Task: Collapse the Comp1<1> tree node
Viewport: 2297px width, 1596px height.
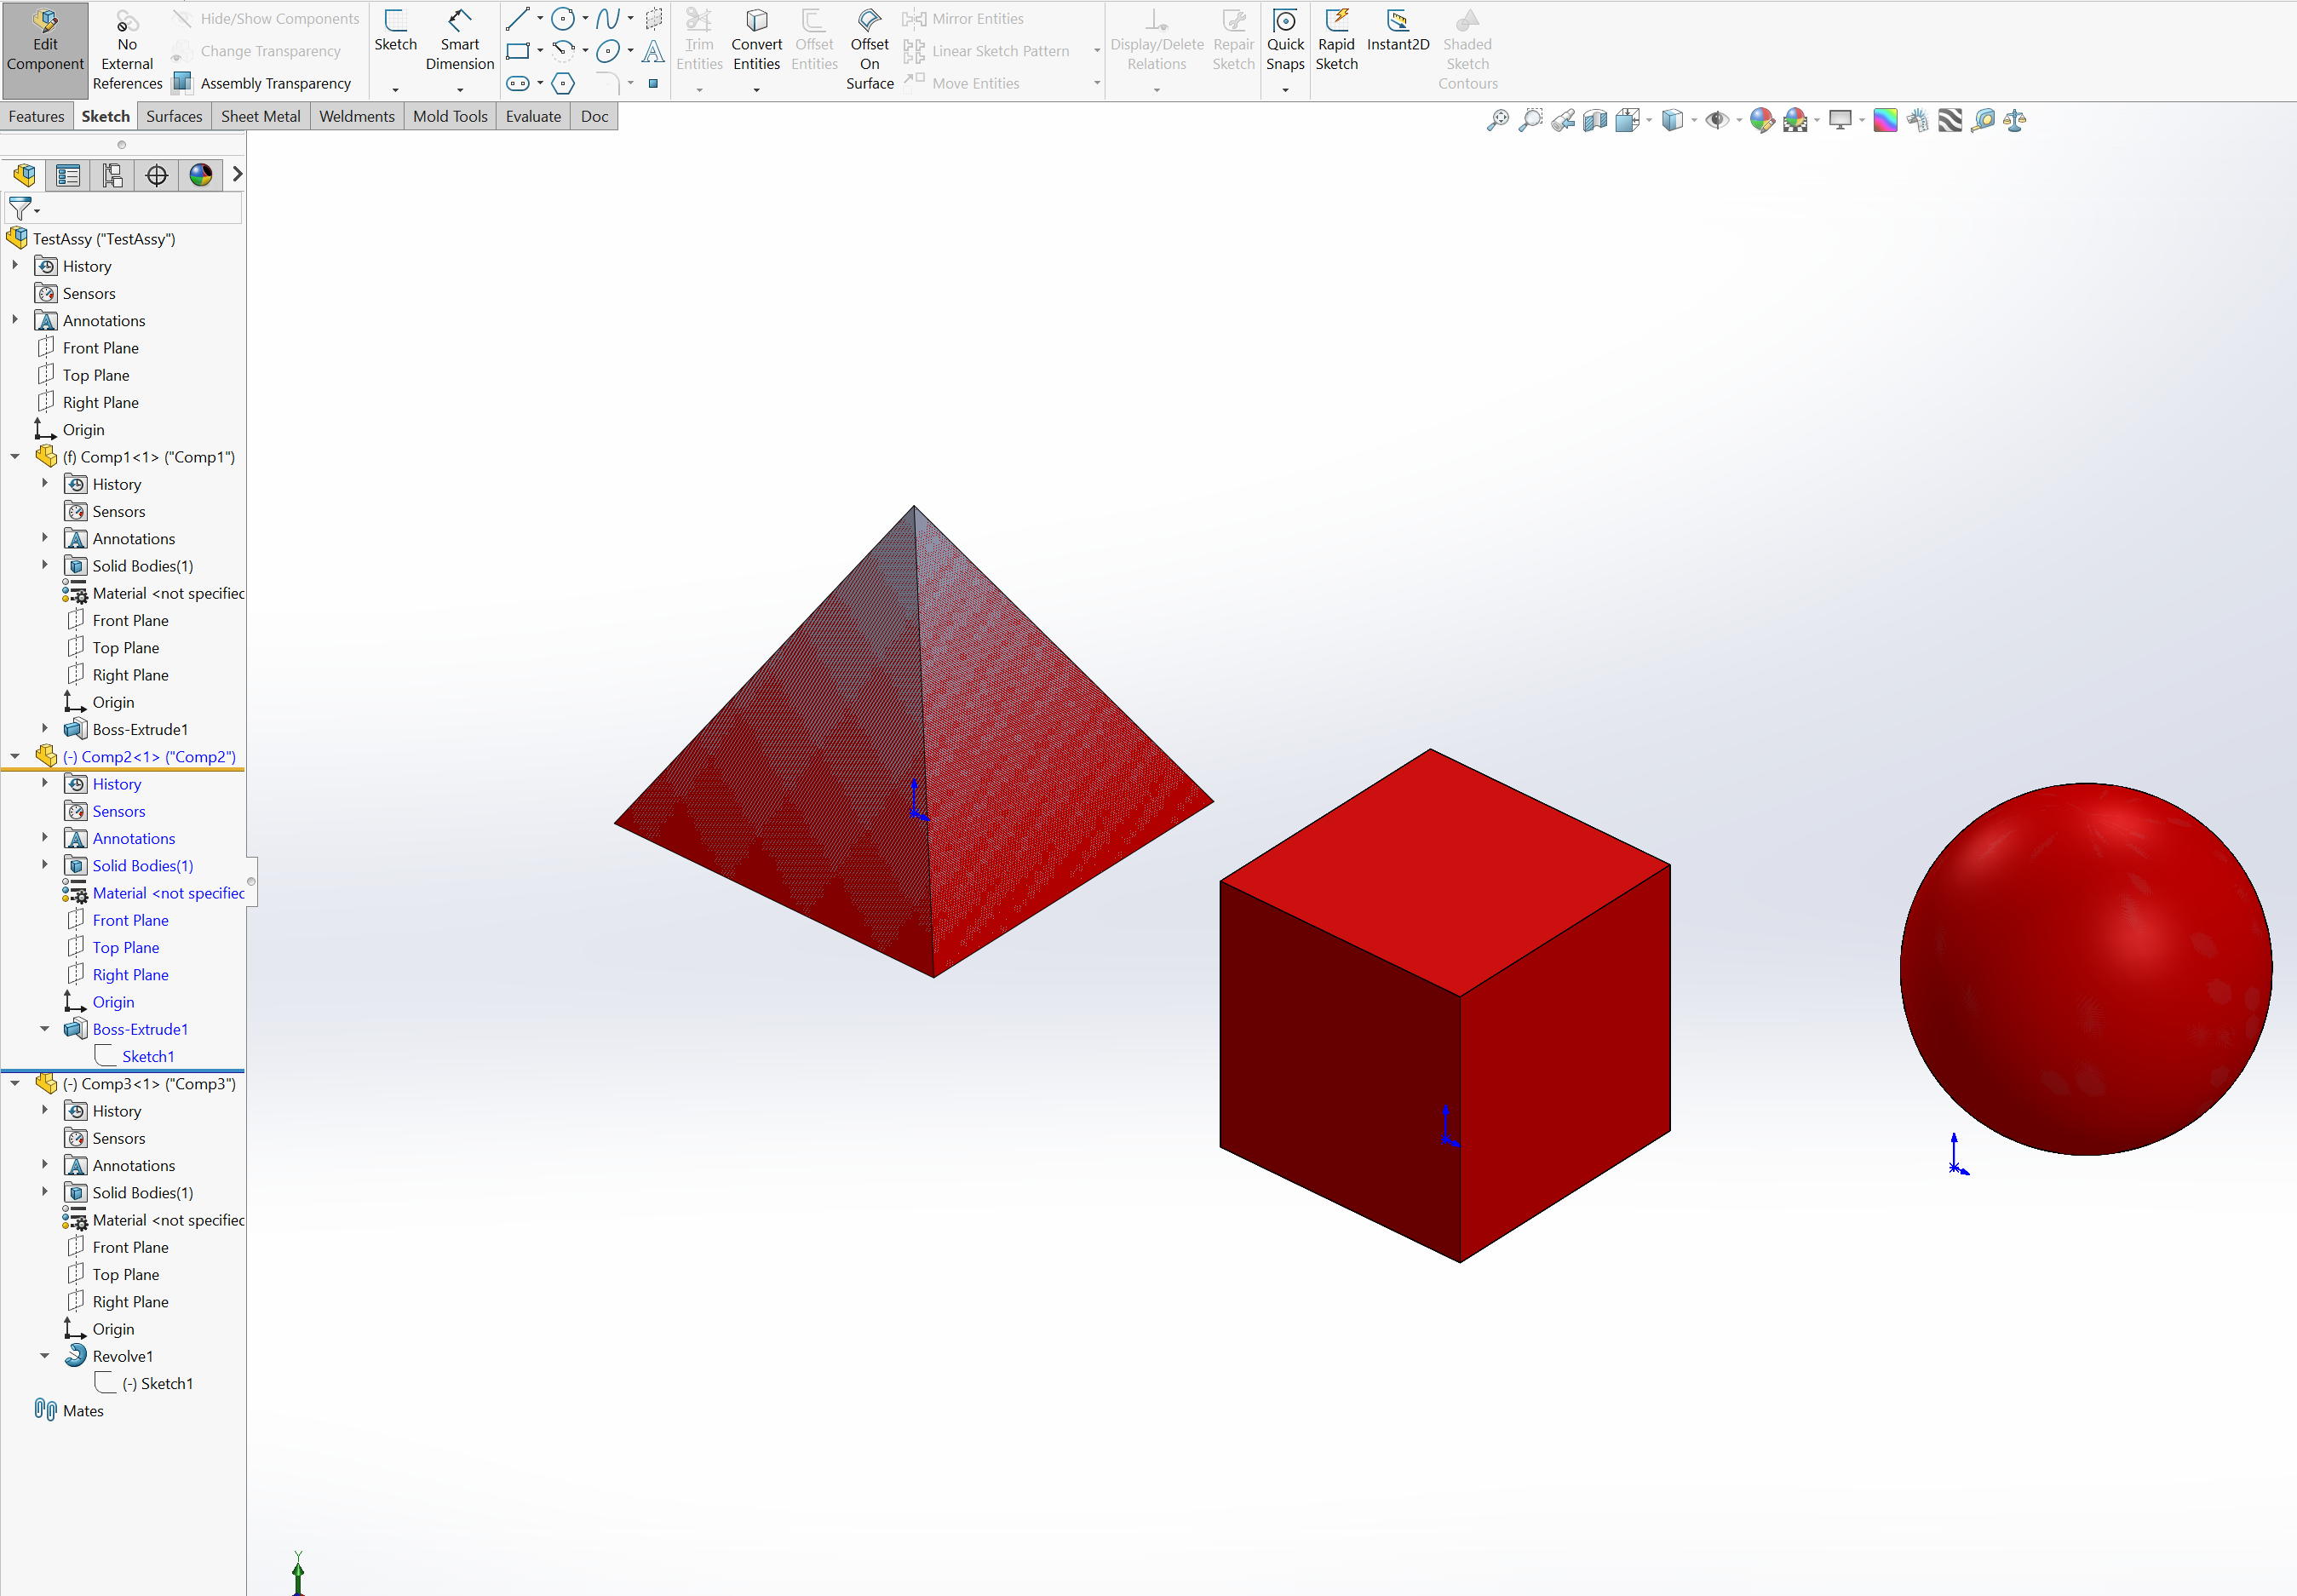Action: tap(15, 456)
